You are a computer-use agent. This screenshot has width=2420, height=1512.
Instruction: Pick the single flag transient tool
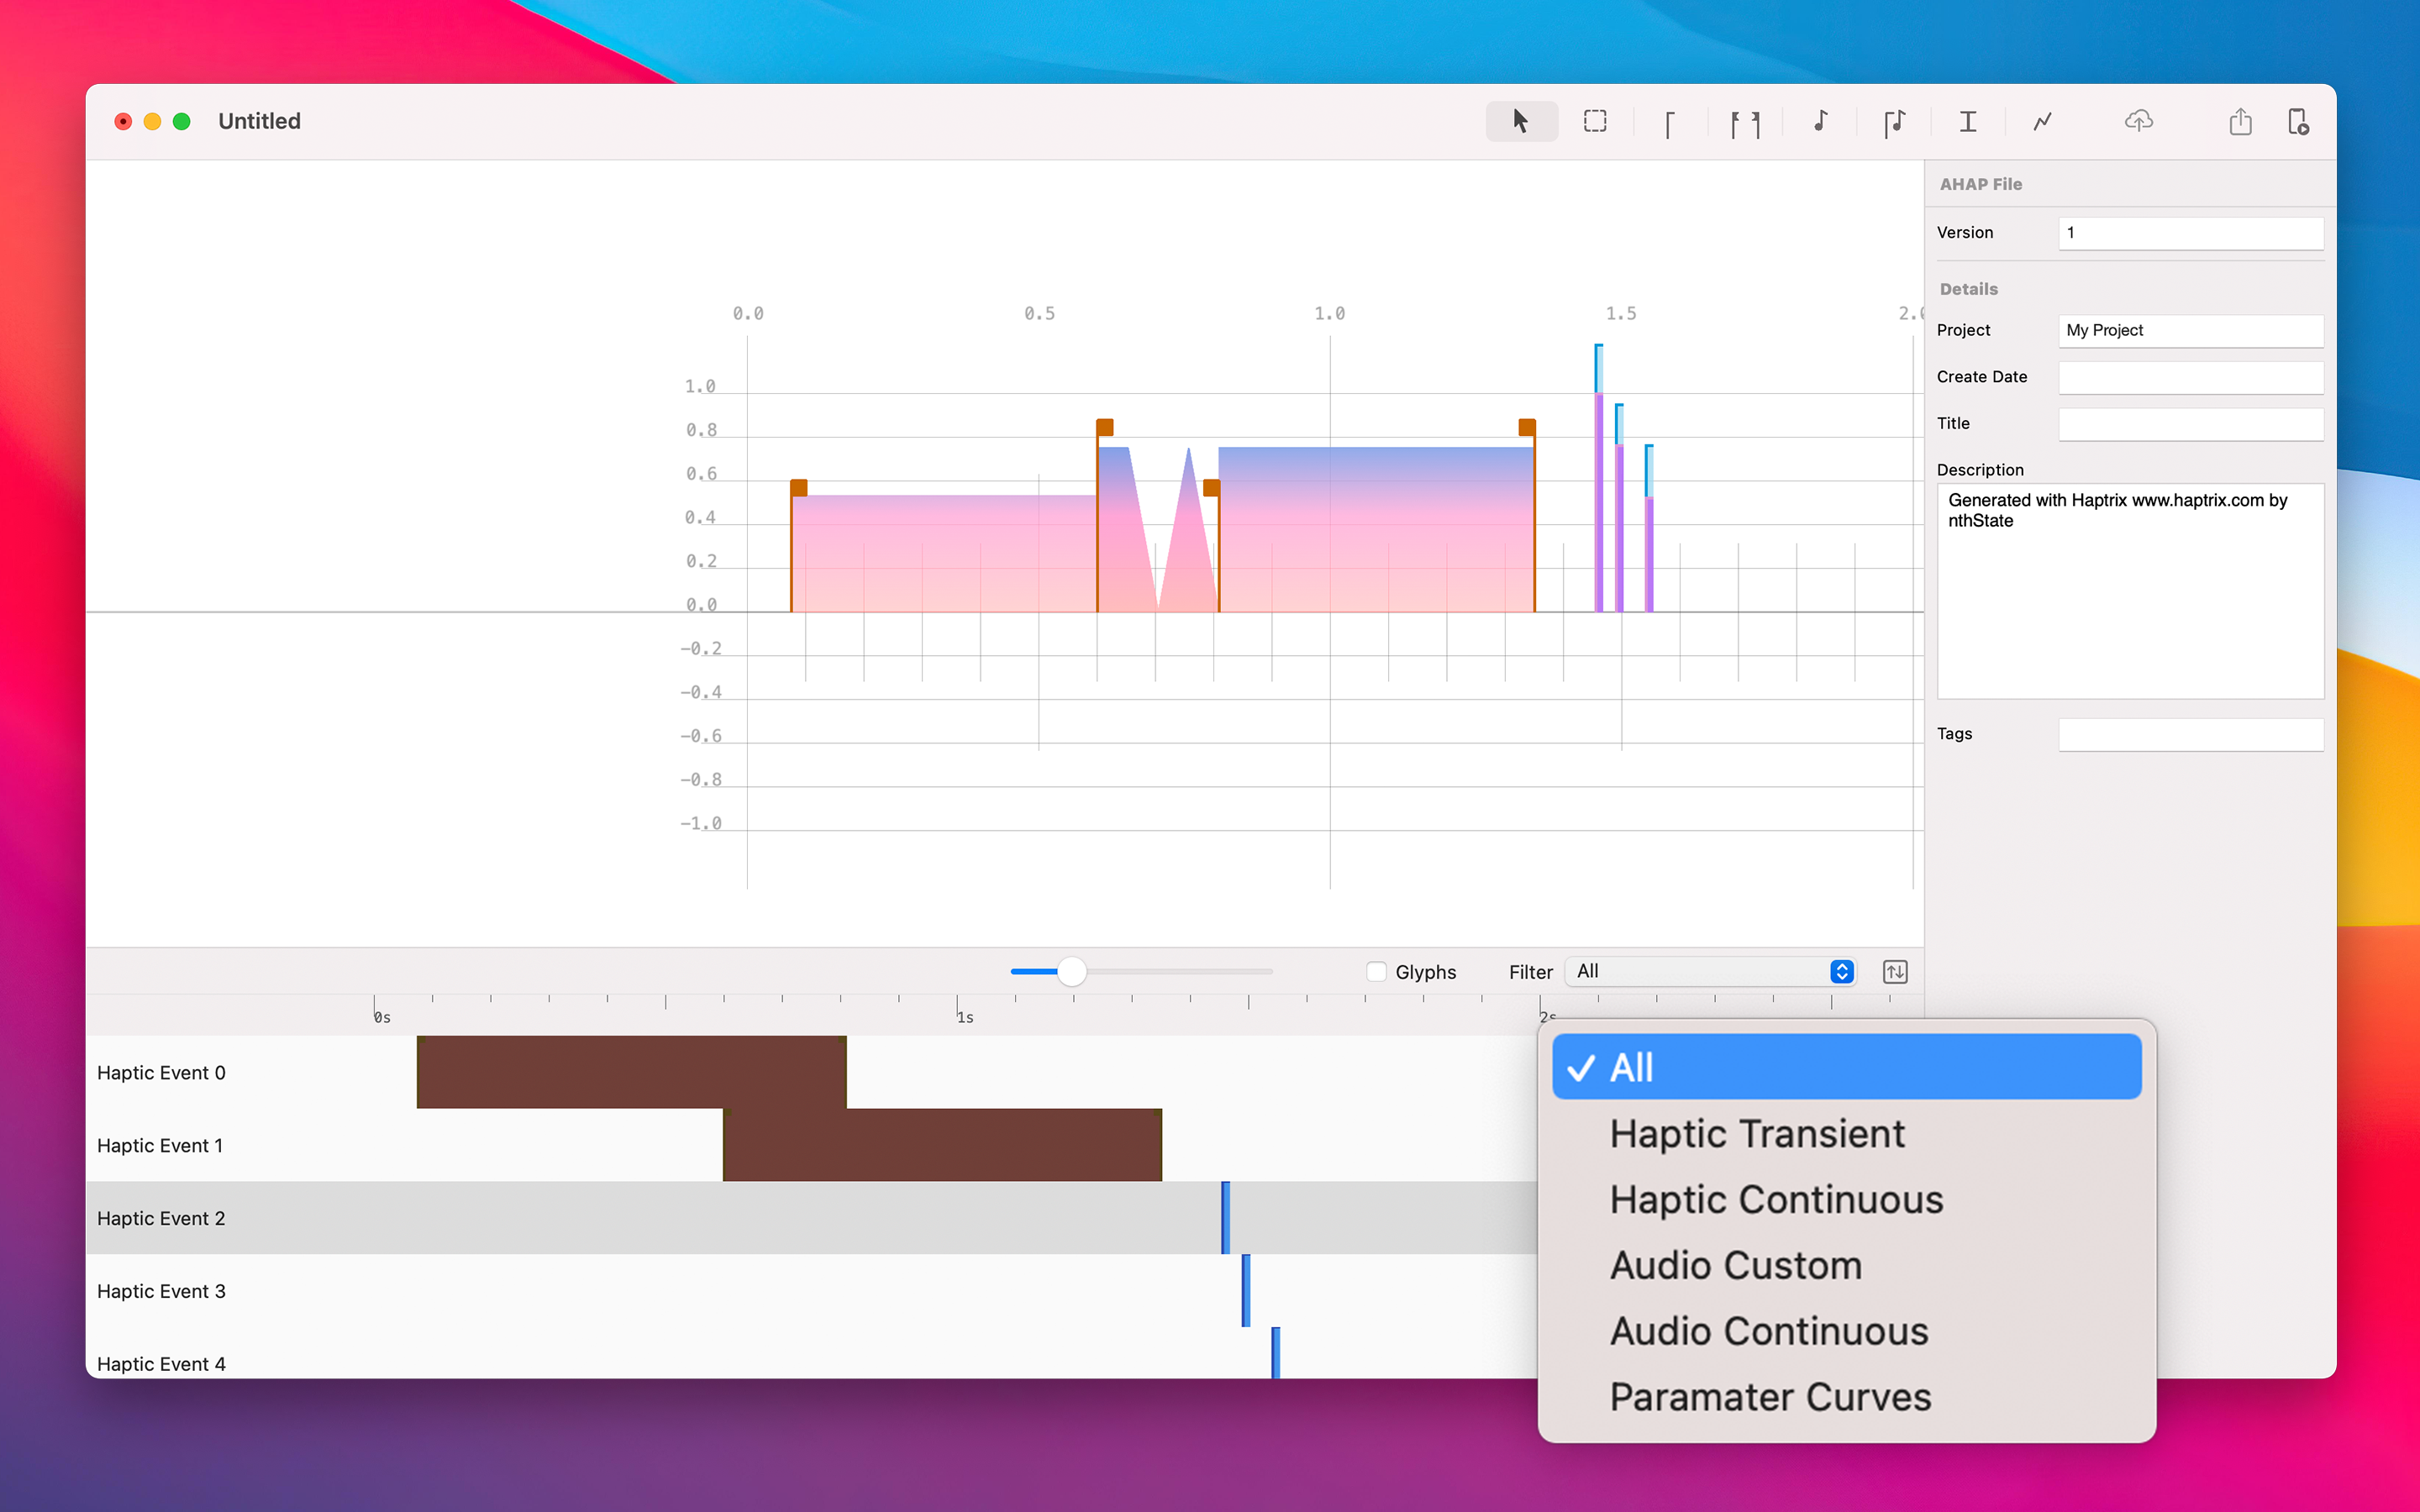pyautogui.click(x=1669, y=123)
